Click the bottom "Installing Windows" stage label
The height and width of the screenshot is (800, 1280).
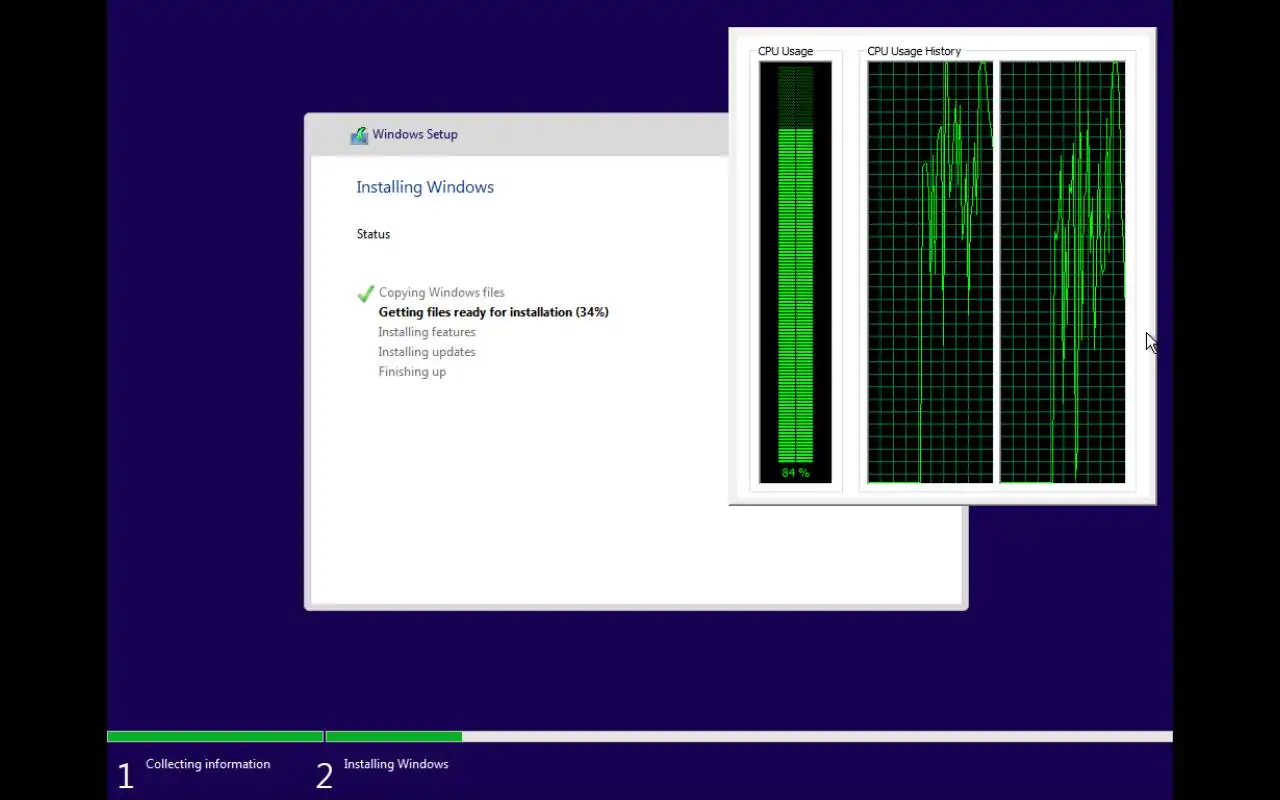pos(396,764)
